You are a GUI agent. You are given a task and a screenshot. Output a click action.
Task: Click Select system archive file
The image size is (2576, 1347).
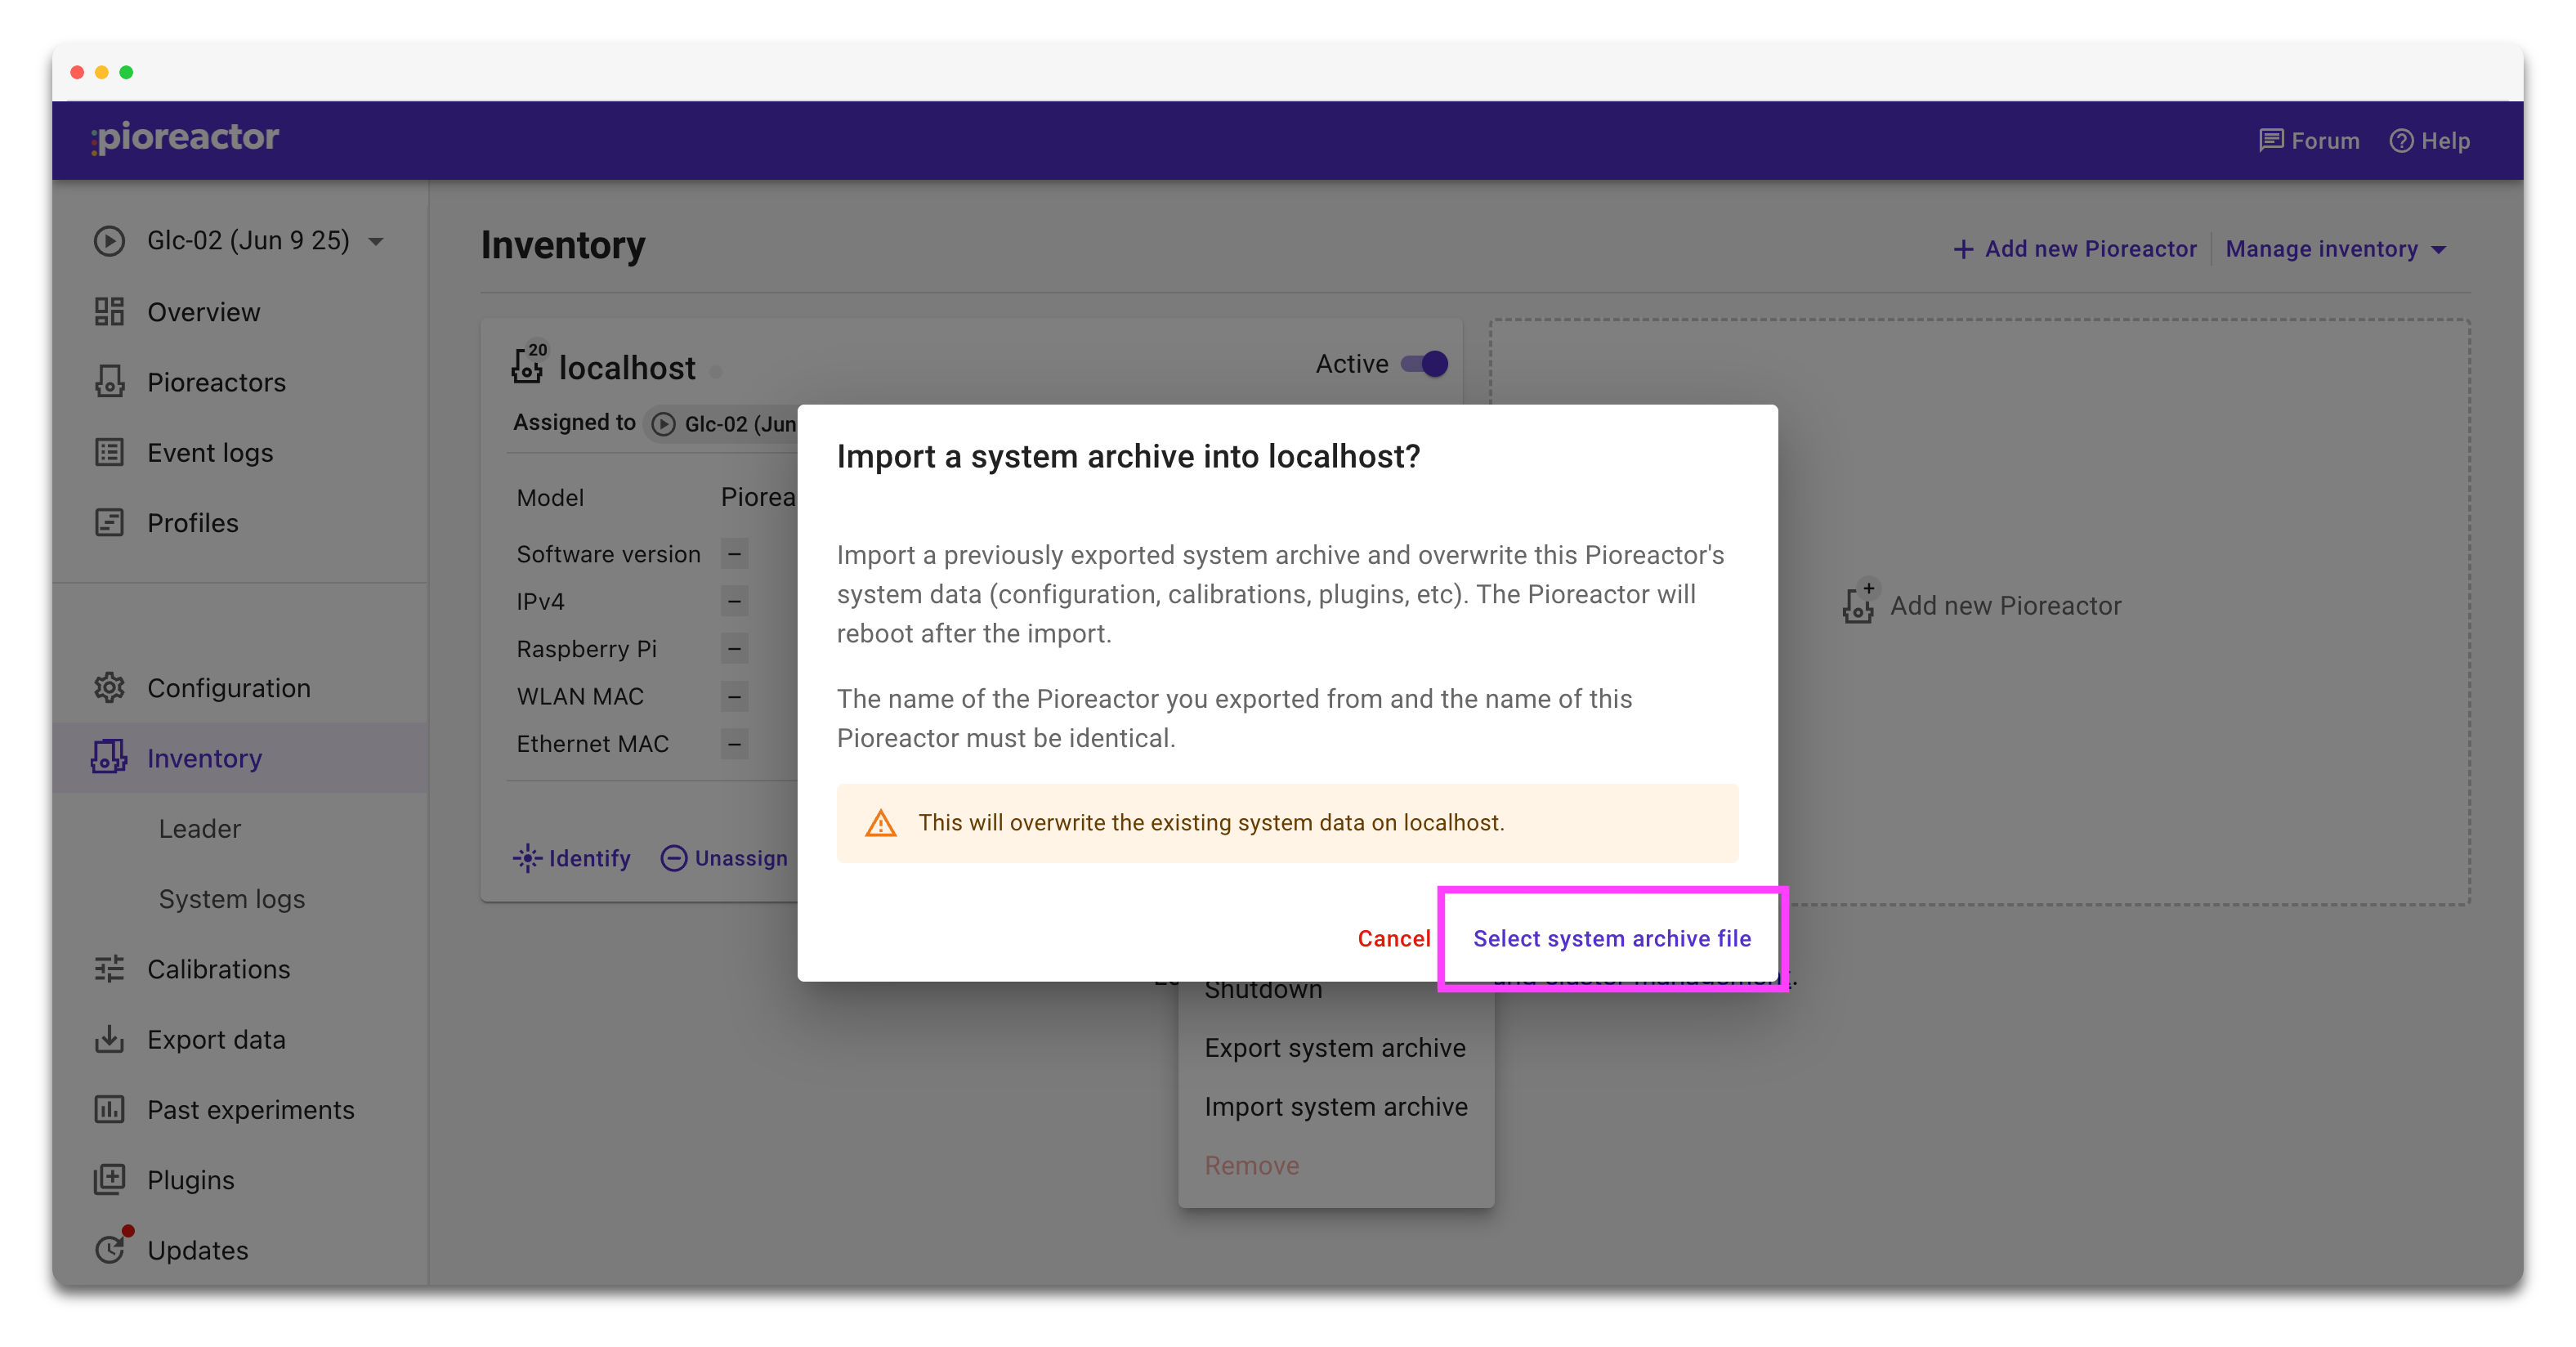point(1611,938)
